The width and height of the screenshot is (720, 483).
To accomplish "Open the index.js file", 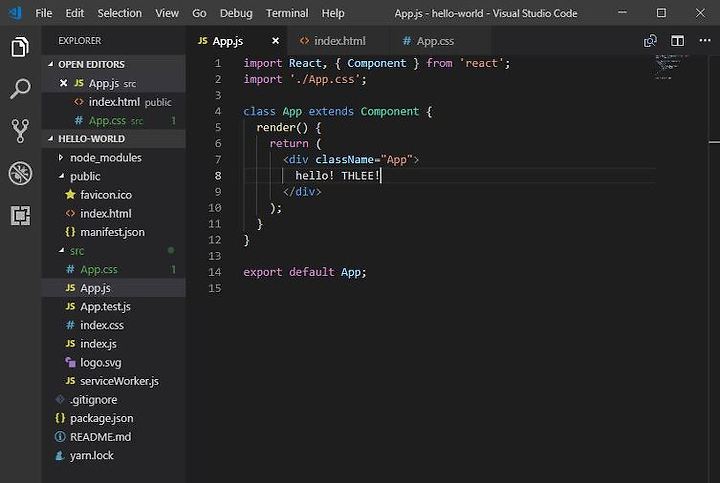I will [114, 343].
